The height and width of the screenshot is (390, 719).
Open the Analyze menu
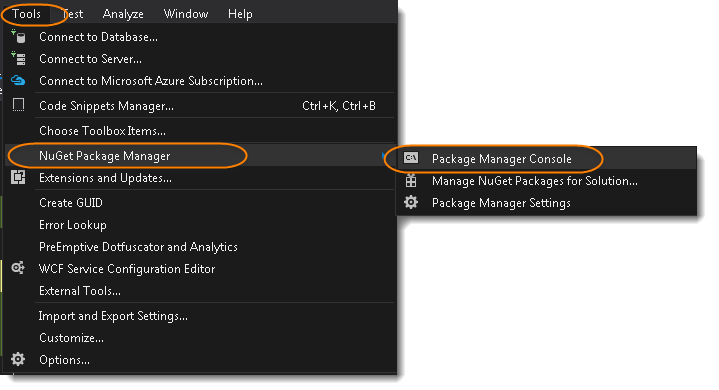coord(123,14)
